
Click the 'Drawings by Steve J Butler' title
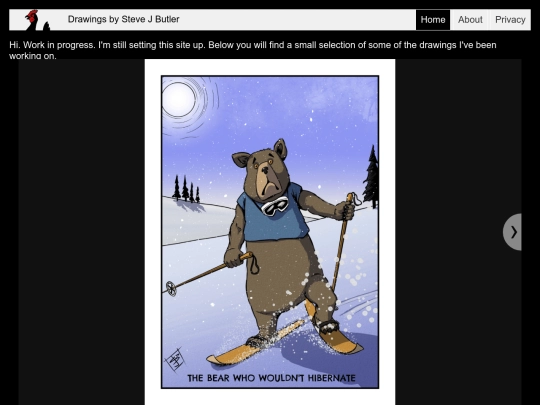click(x=124, y=19)
